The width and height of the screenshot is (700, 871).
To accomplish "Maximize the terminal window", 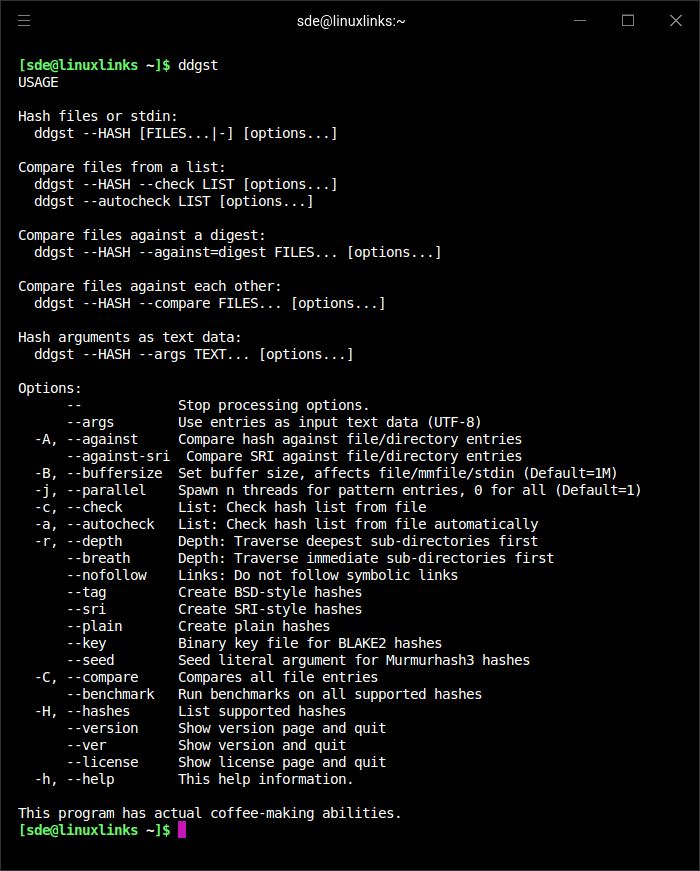I will pyautogui.click(x=628, y=20).
